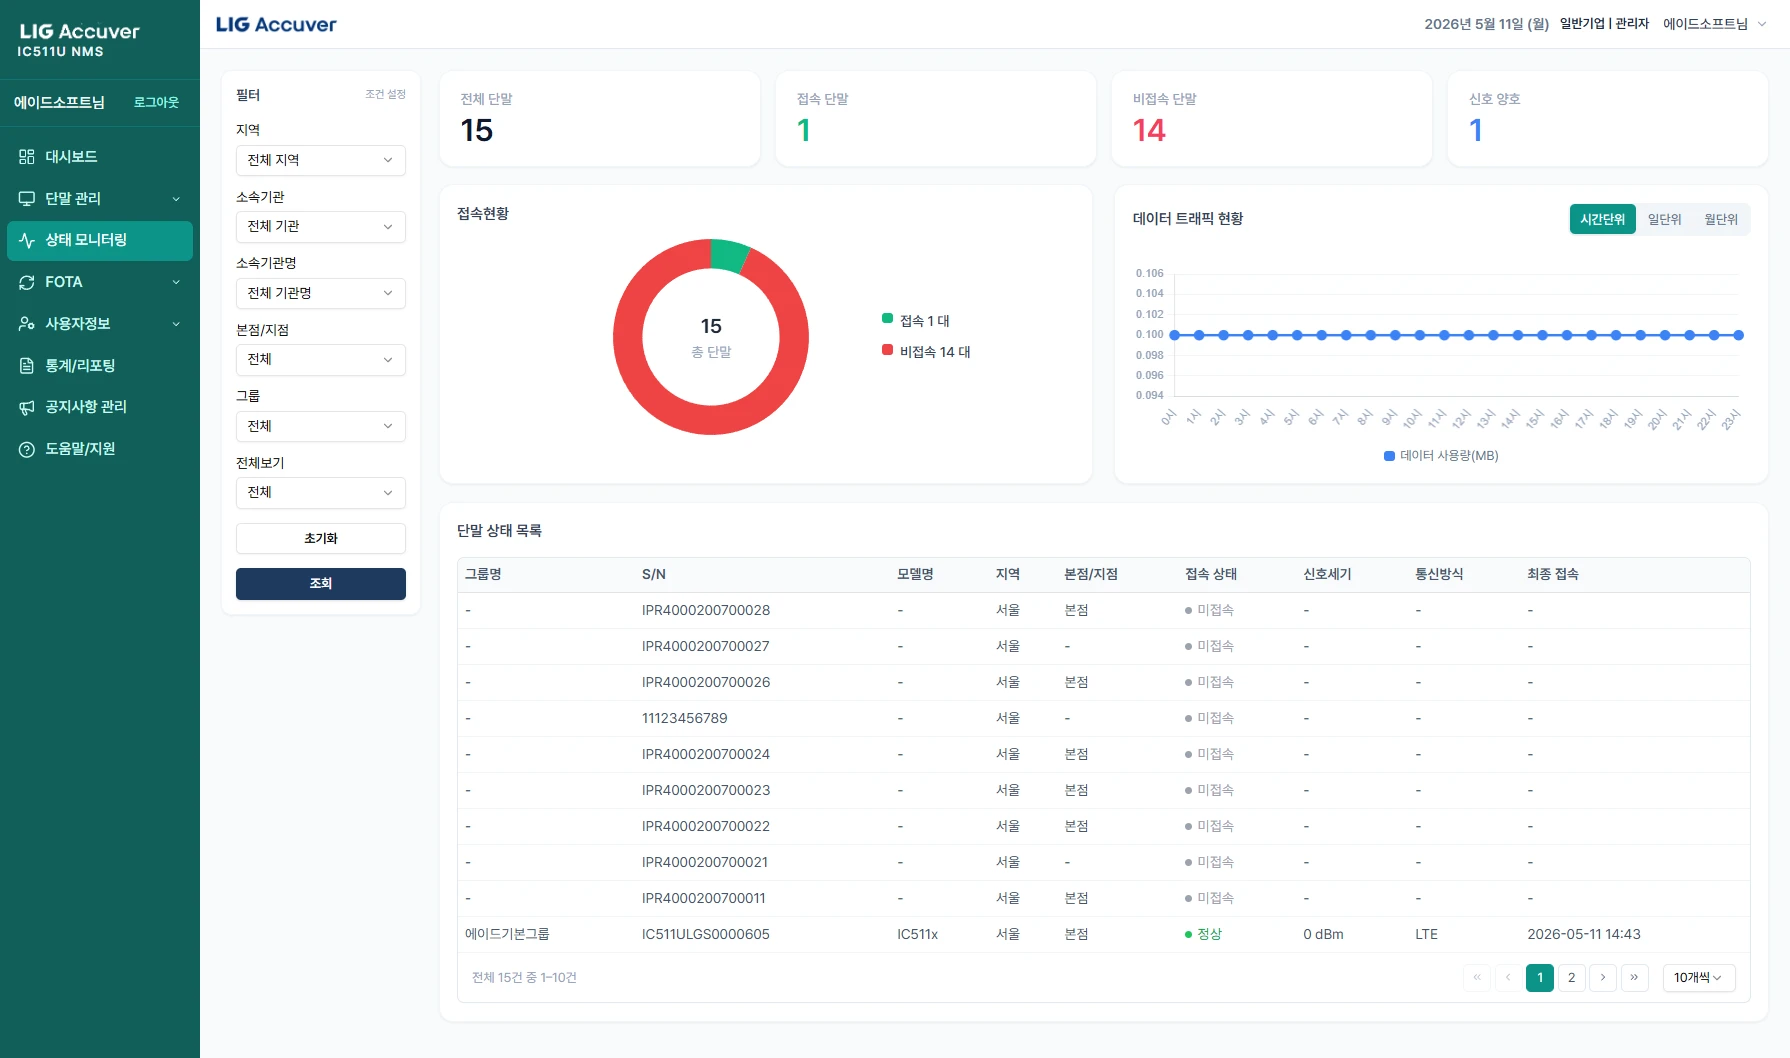Screen dimensions: 1790x1058
Task: Open the 전체 지역 region dropdown
Action: coord(321,160)
